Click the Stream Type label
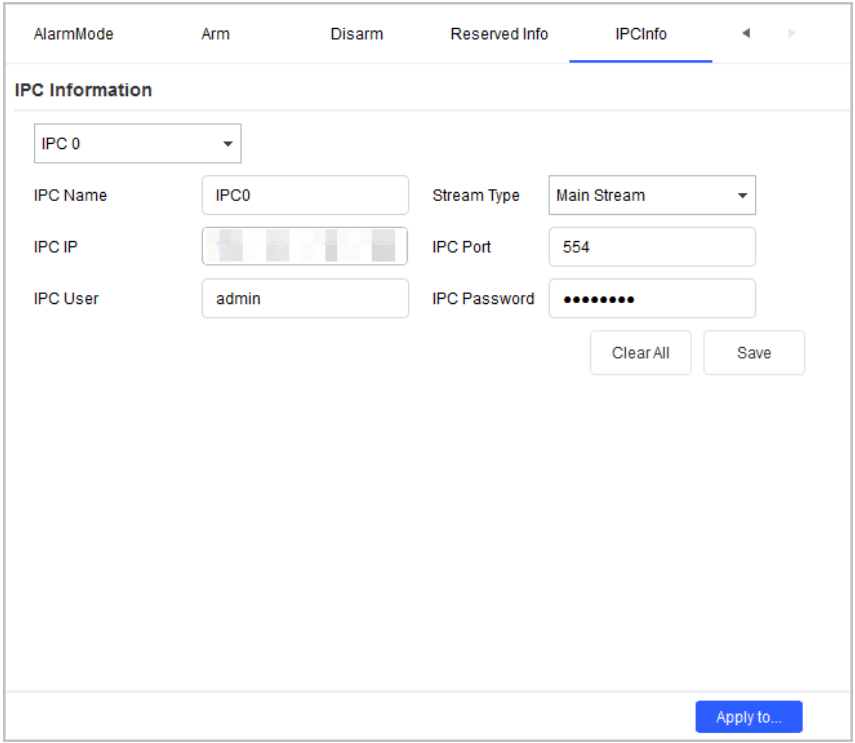Image resolution: width=855 pixels, height=743 pixels. (x=476, y=195)
